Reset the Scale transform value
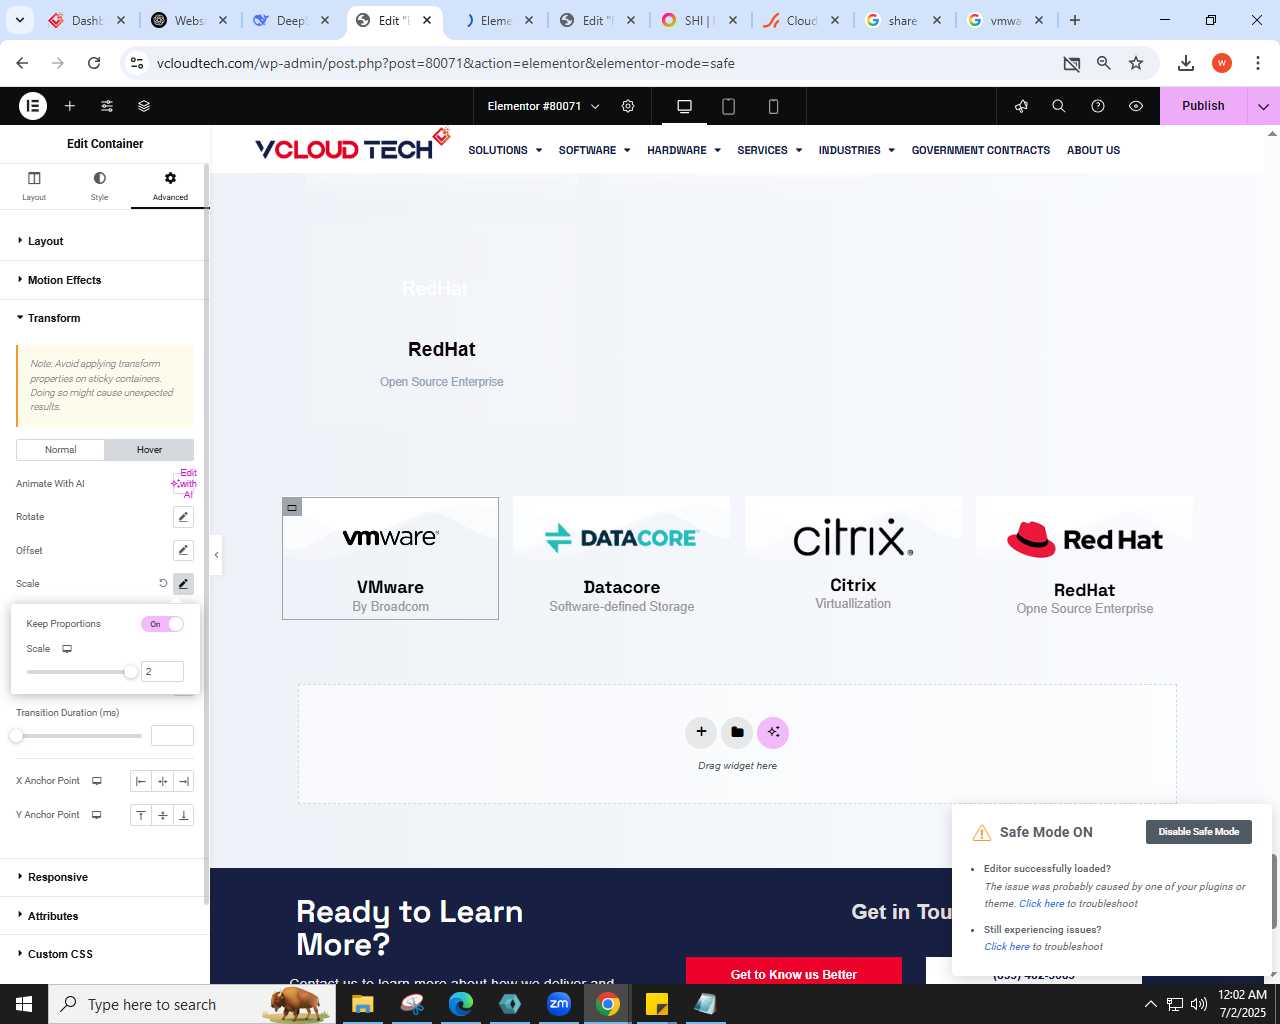 click(163, 583)
